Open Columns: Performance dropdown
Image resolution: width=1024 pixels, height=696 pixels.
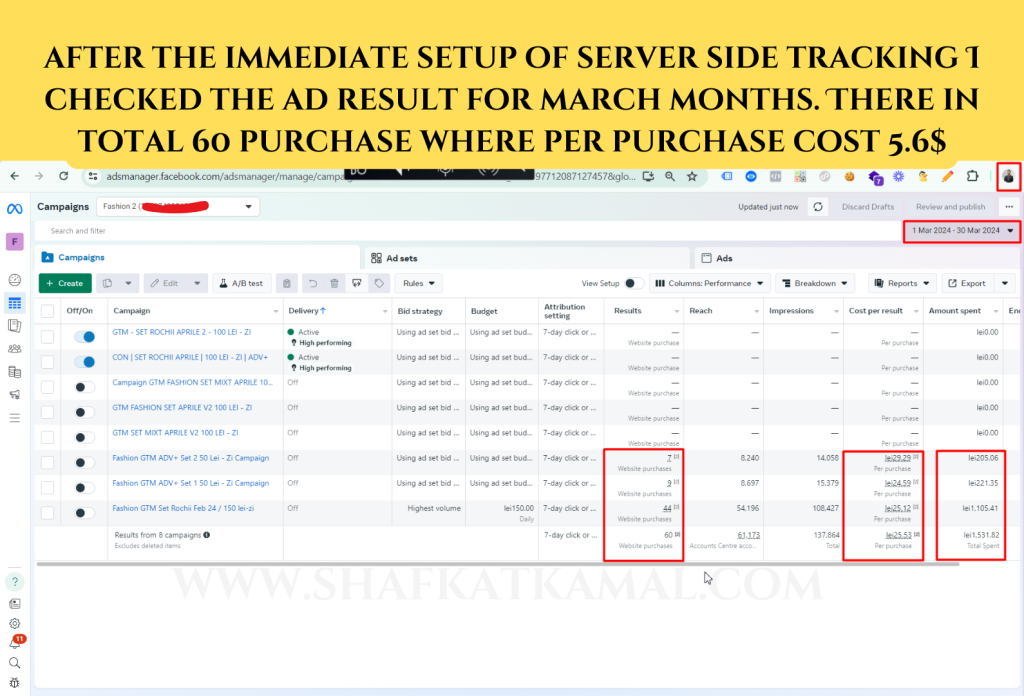(709, 283)
